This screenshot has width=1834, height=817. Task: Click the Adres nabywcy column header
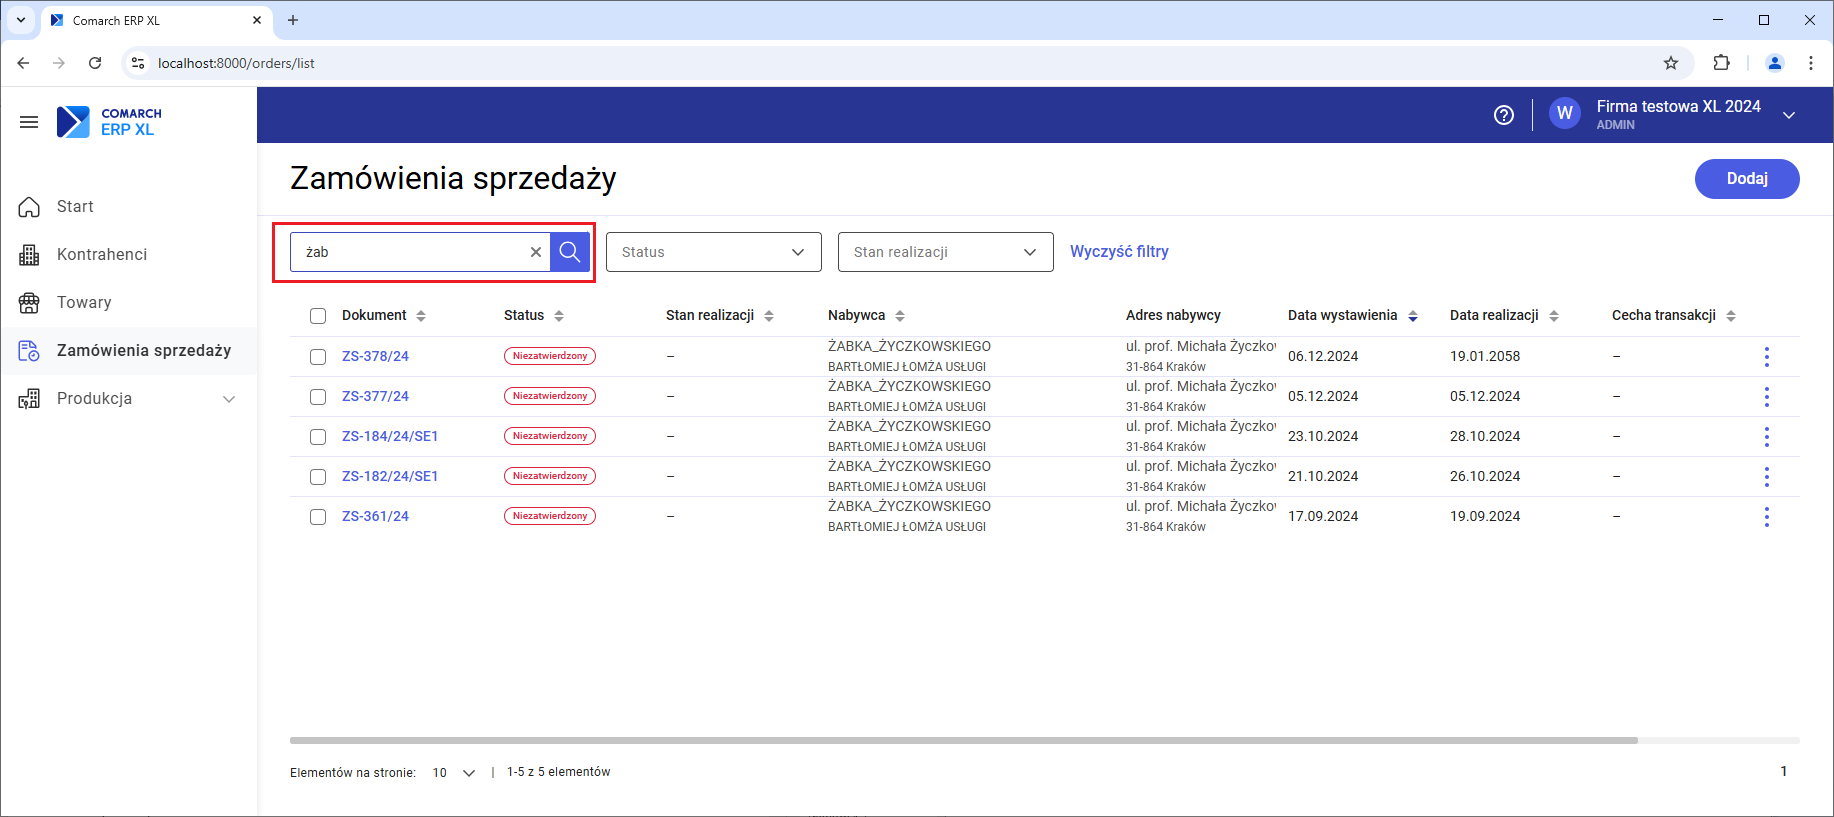coord(1173,315)
